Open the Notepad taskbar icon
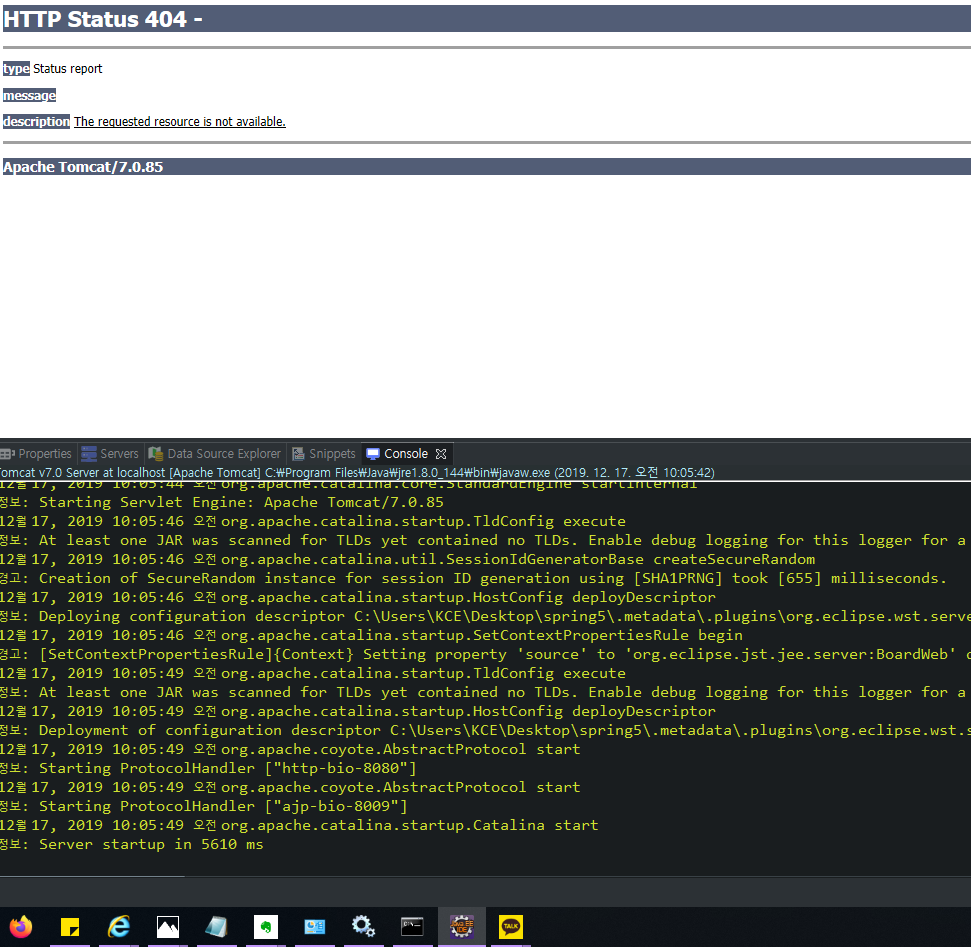This screenshot has width=971, height=947. (x=217, y=927)
